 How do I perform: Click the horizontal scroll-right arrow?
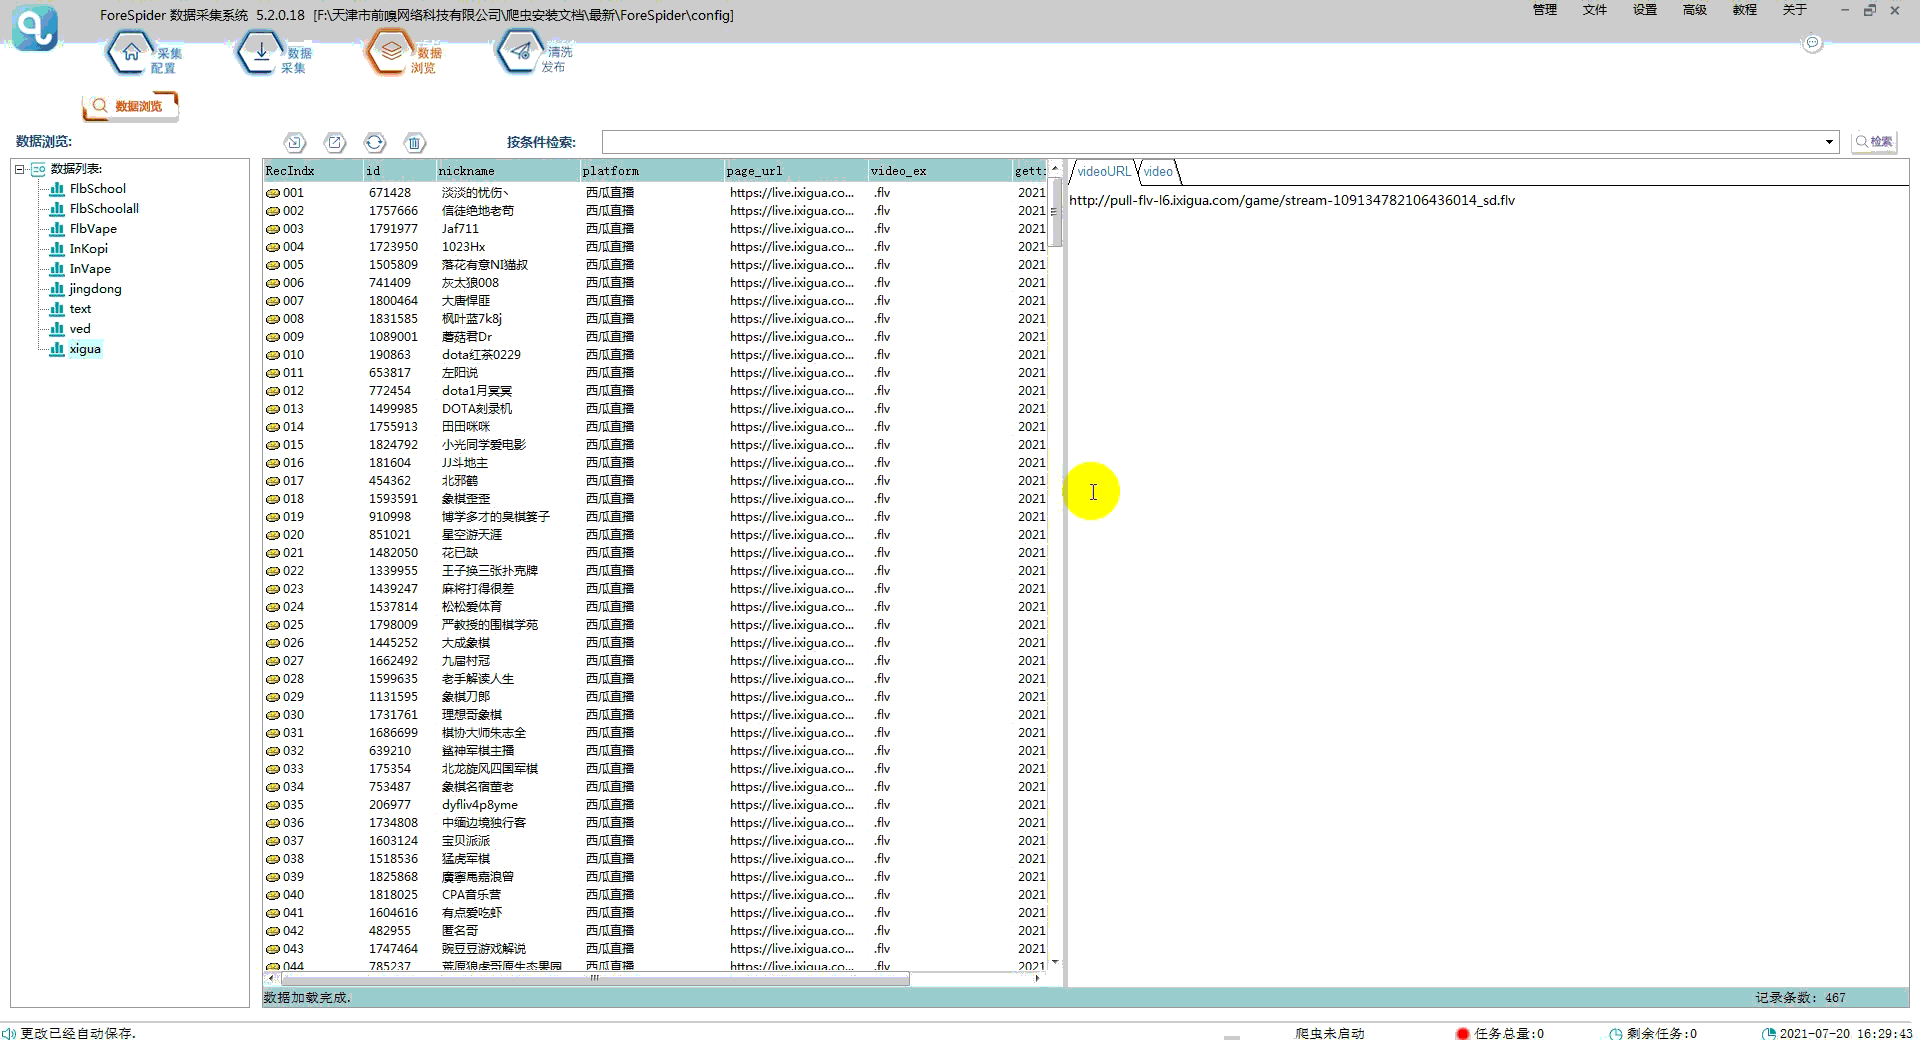tap(1037, 978)
